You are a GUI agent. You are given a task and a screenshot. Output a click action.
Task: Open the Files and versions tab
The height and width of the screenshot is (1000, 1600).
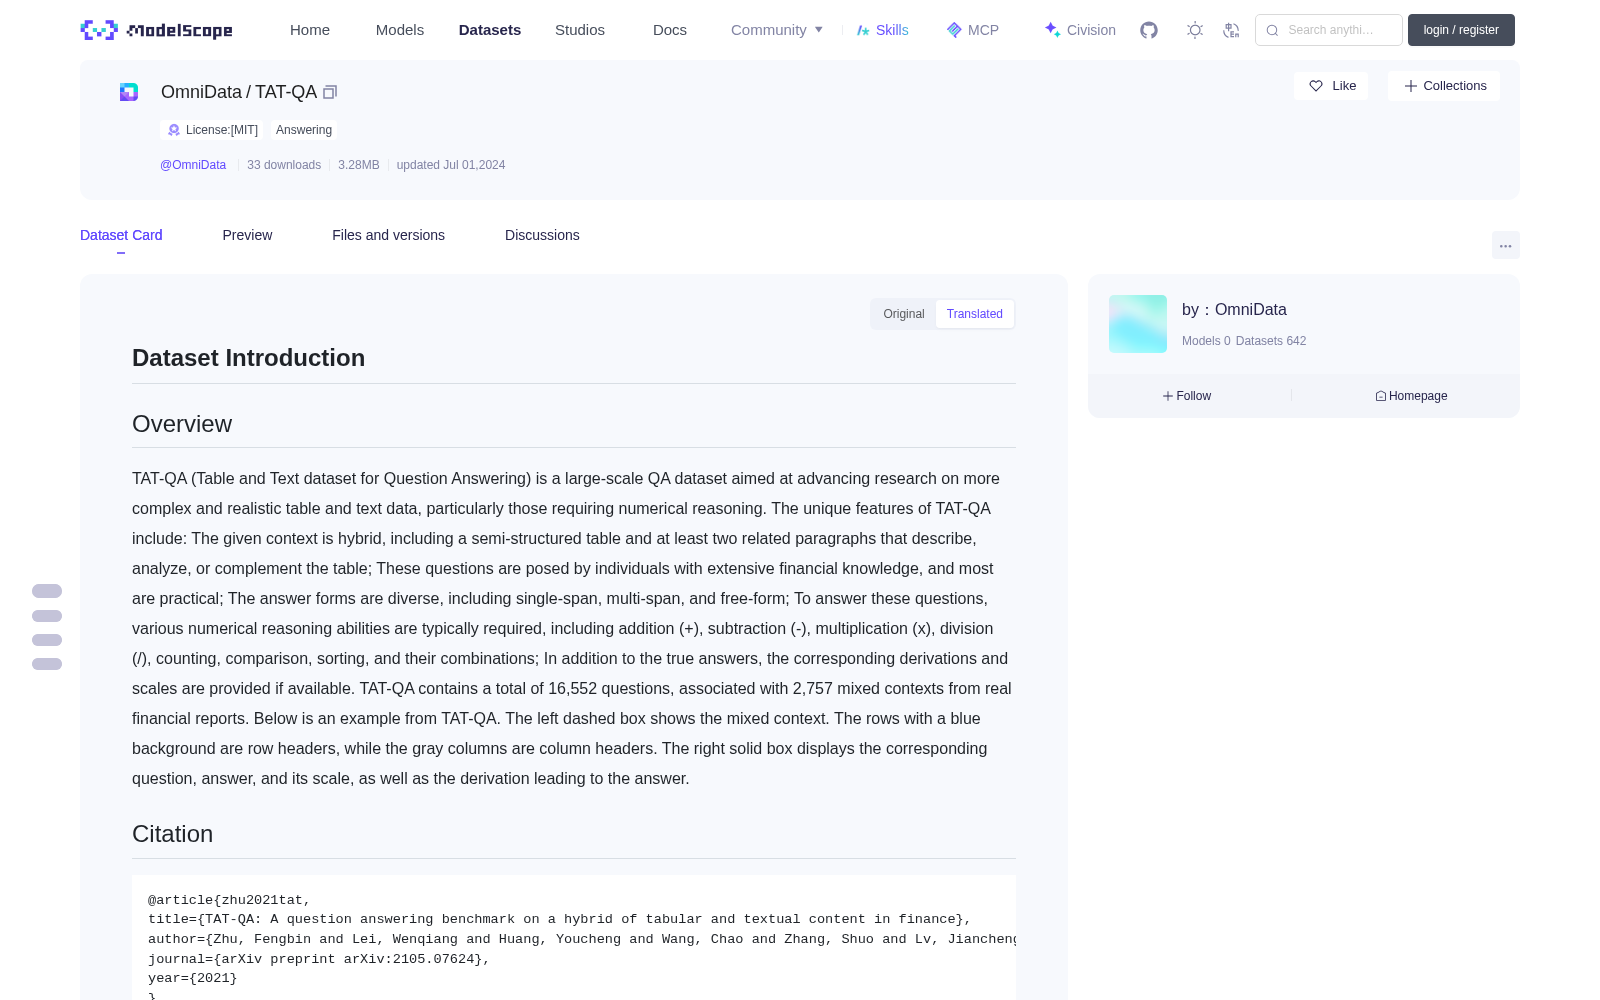(388, 235)
